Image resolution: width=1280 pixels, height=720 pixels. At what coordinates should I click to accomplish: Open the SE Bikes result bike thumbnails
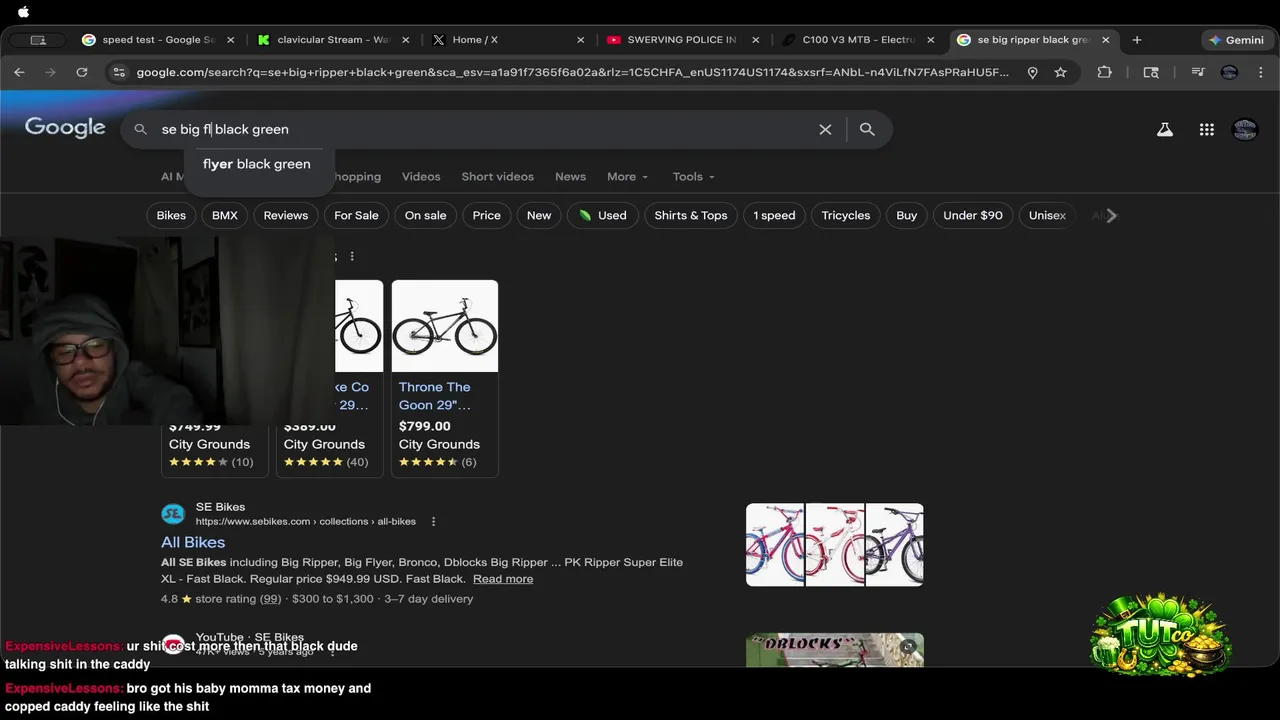(x=835, y=545)
